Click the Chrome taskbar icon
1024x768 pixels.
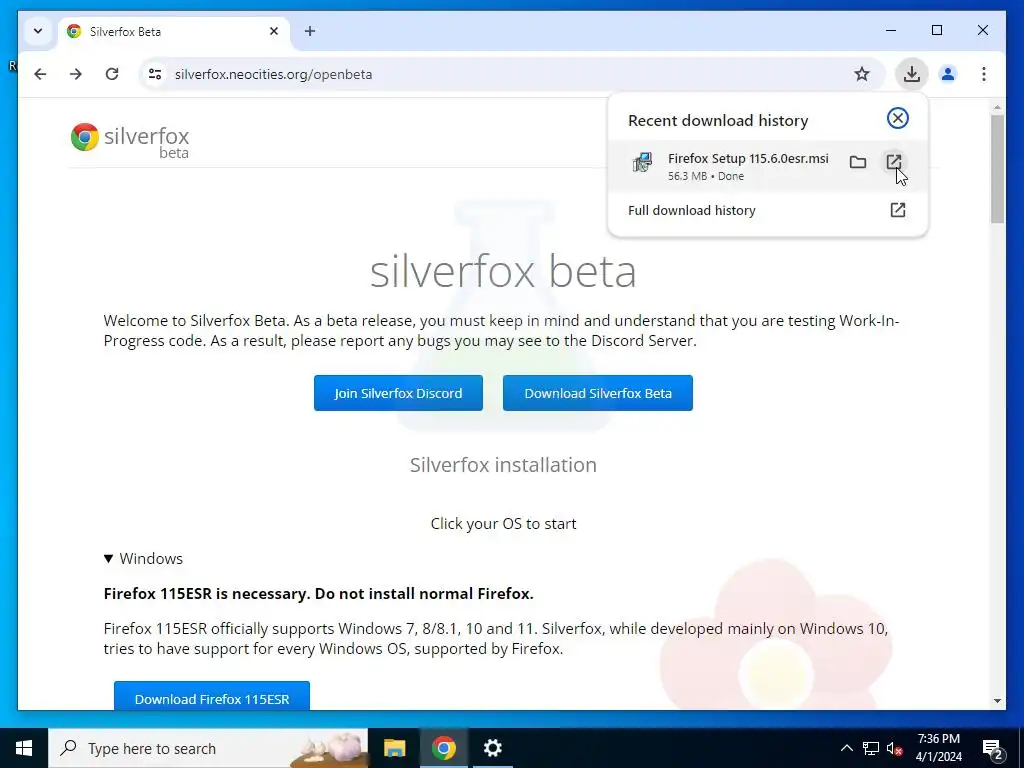tap(443, 748)
